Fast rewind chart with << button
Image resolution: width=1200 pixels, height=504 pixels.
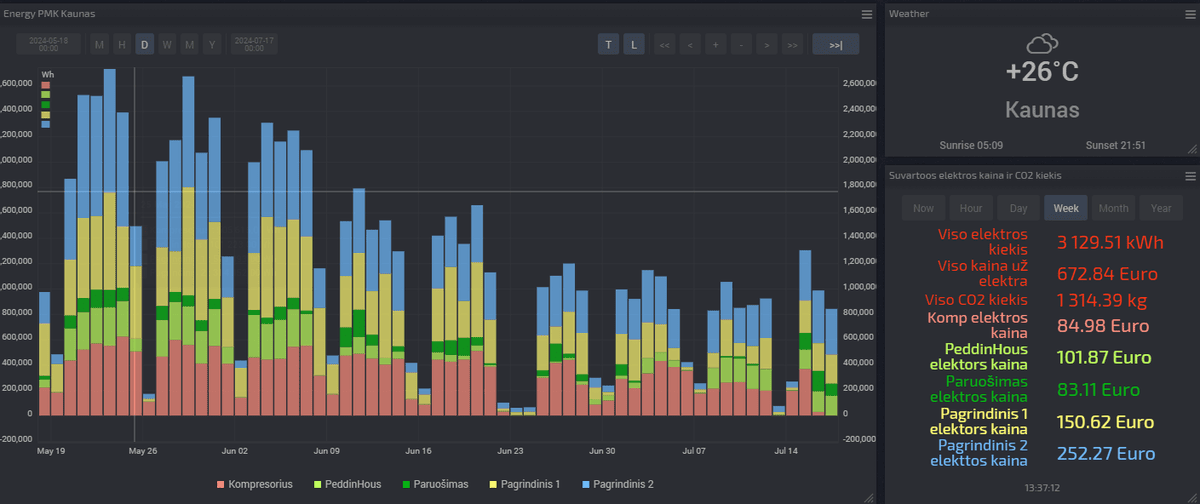pos(664,44)
